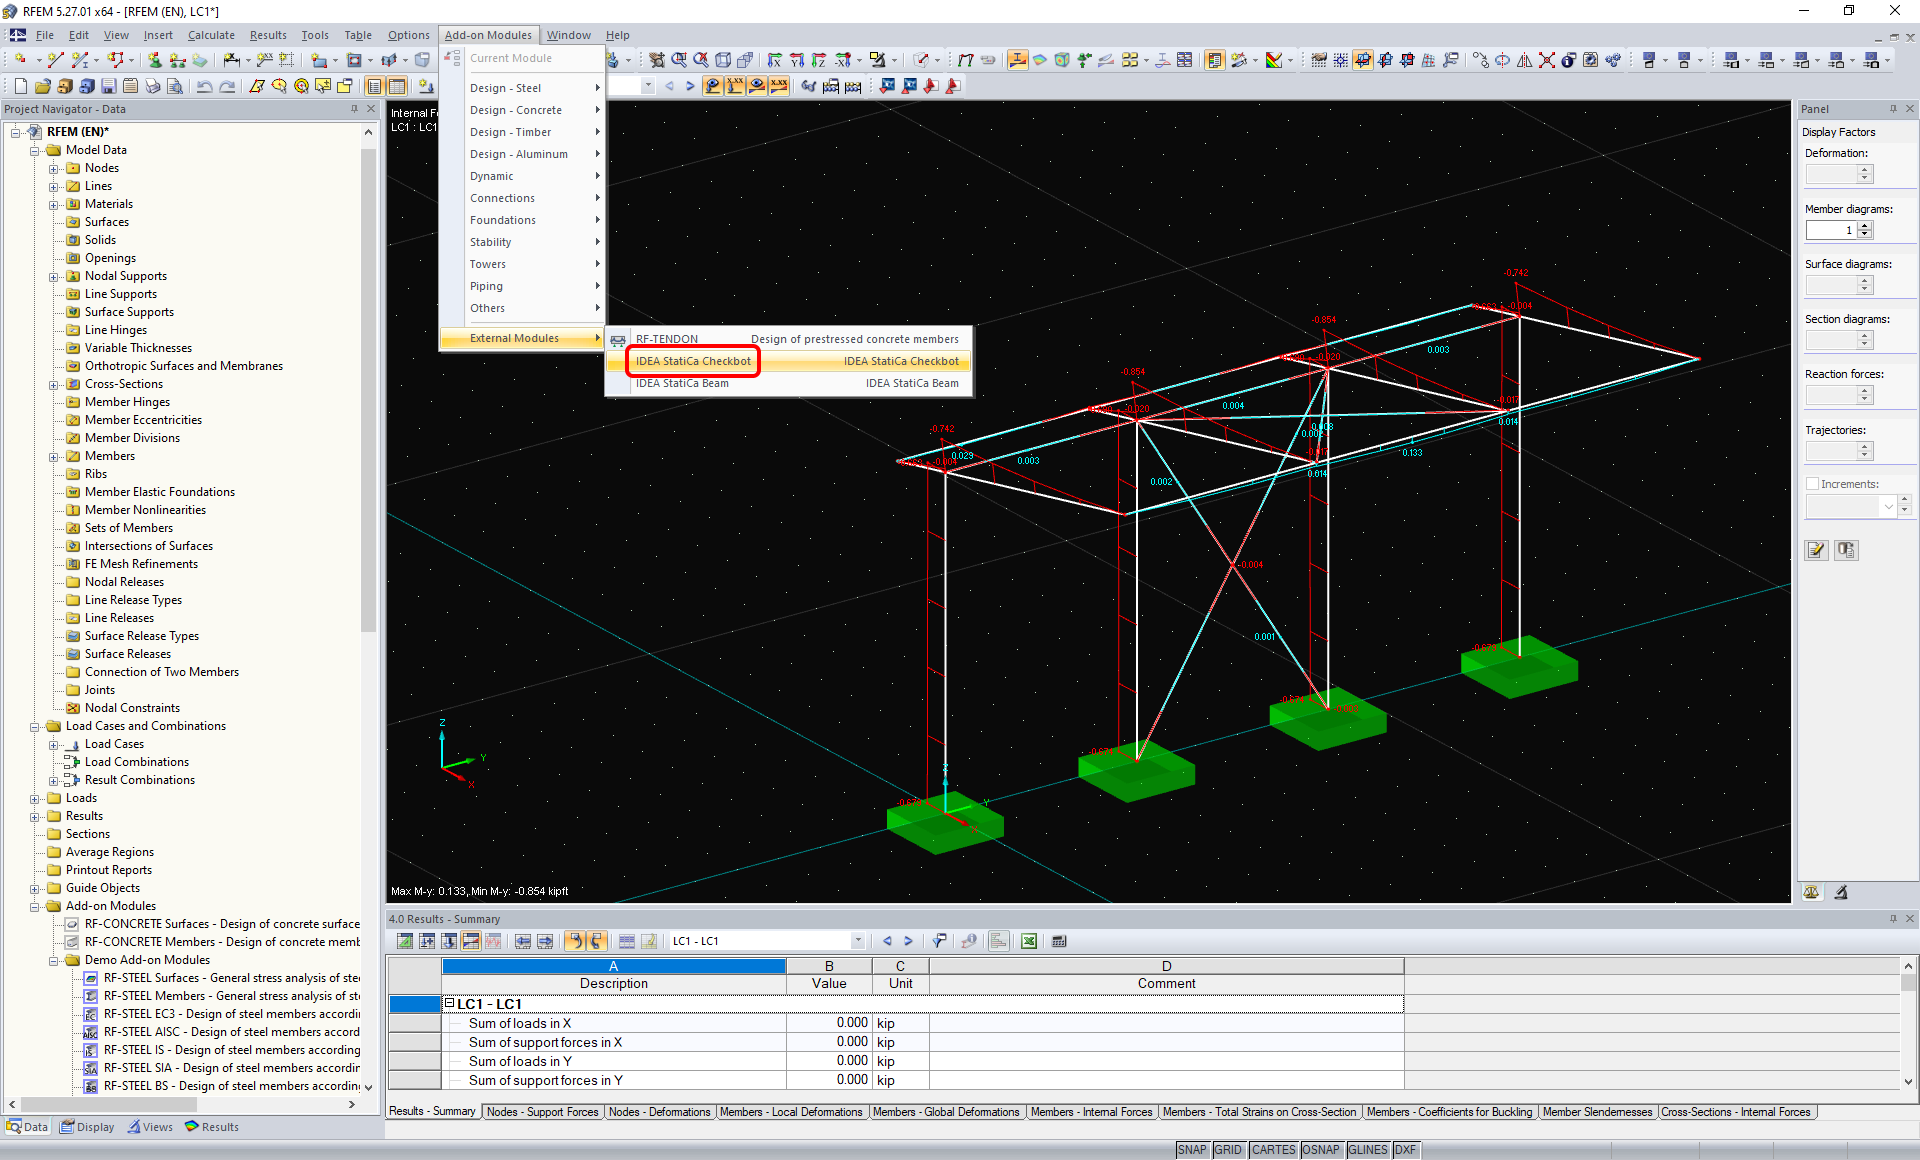This screenshot has height=1160, width=1920.
Task: Select the isometric view icon
Action: tap(723, 60)
